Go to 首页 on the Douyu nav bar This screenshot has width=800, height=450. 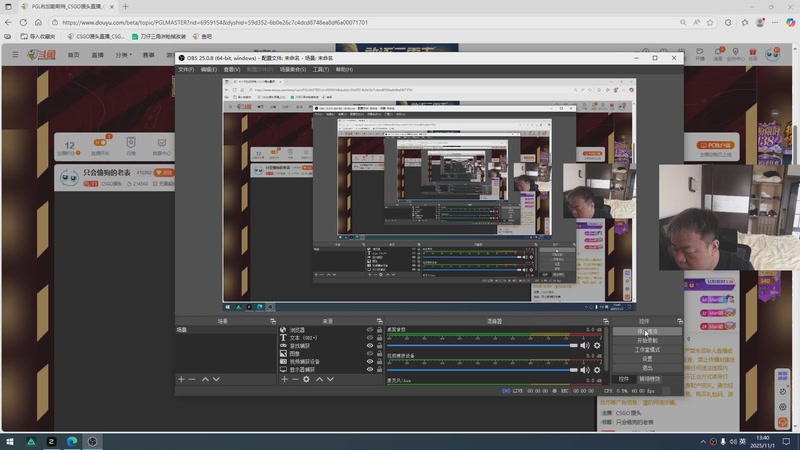[73, 55]
